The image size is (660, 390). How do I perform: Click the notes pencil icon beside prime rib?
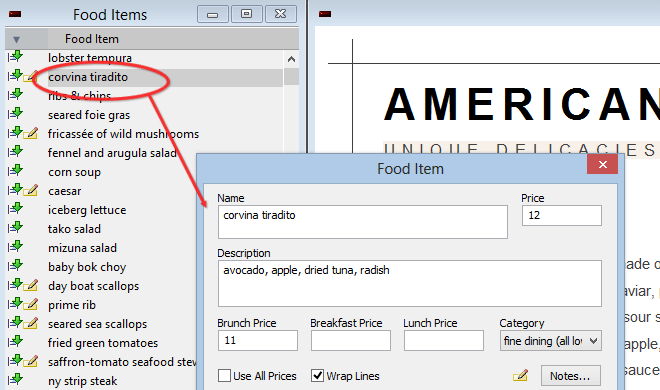(x=31, y=304)
